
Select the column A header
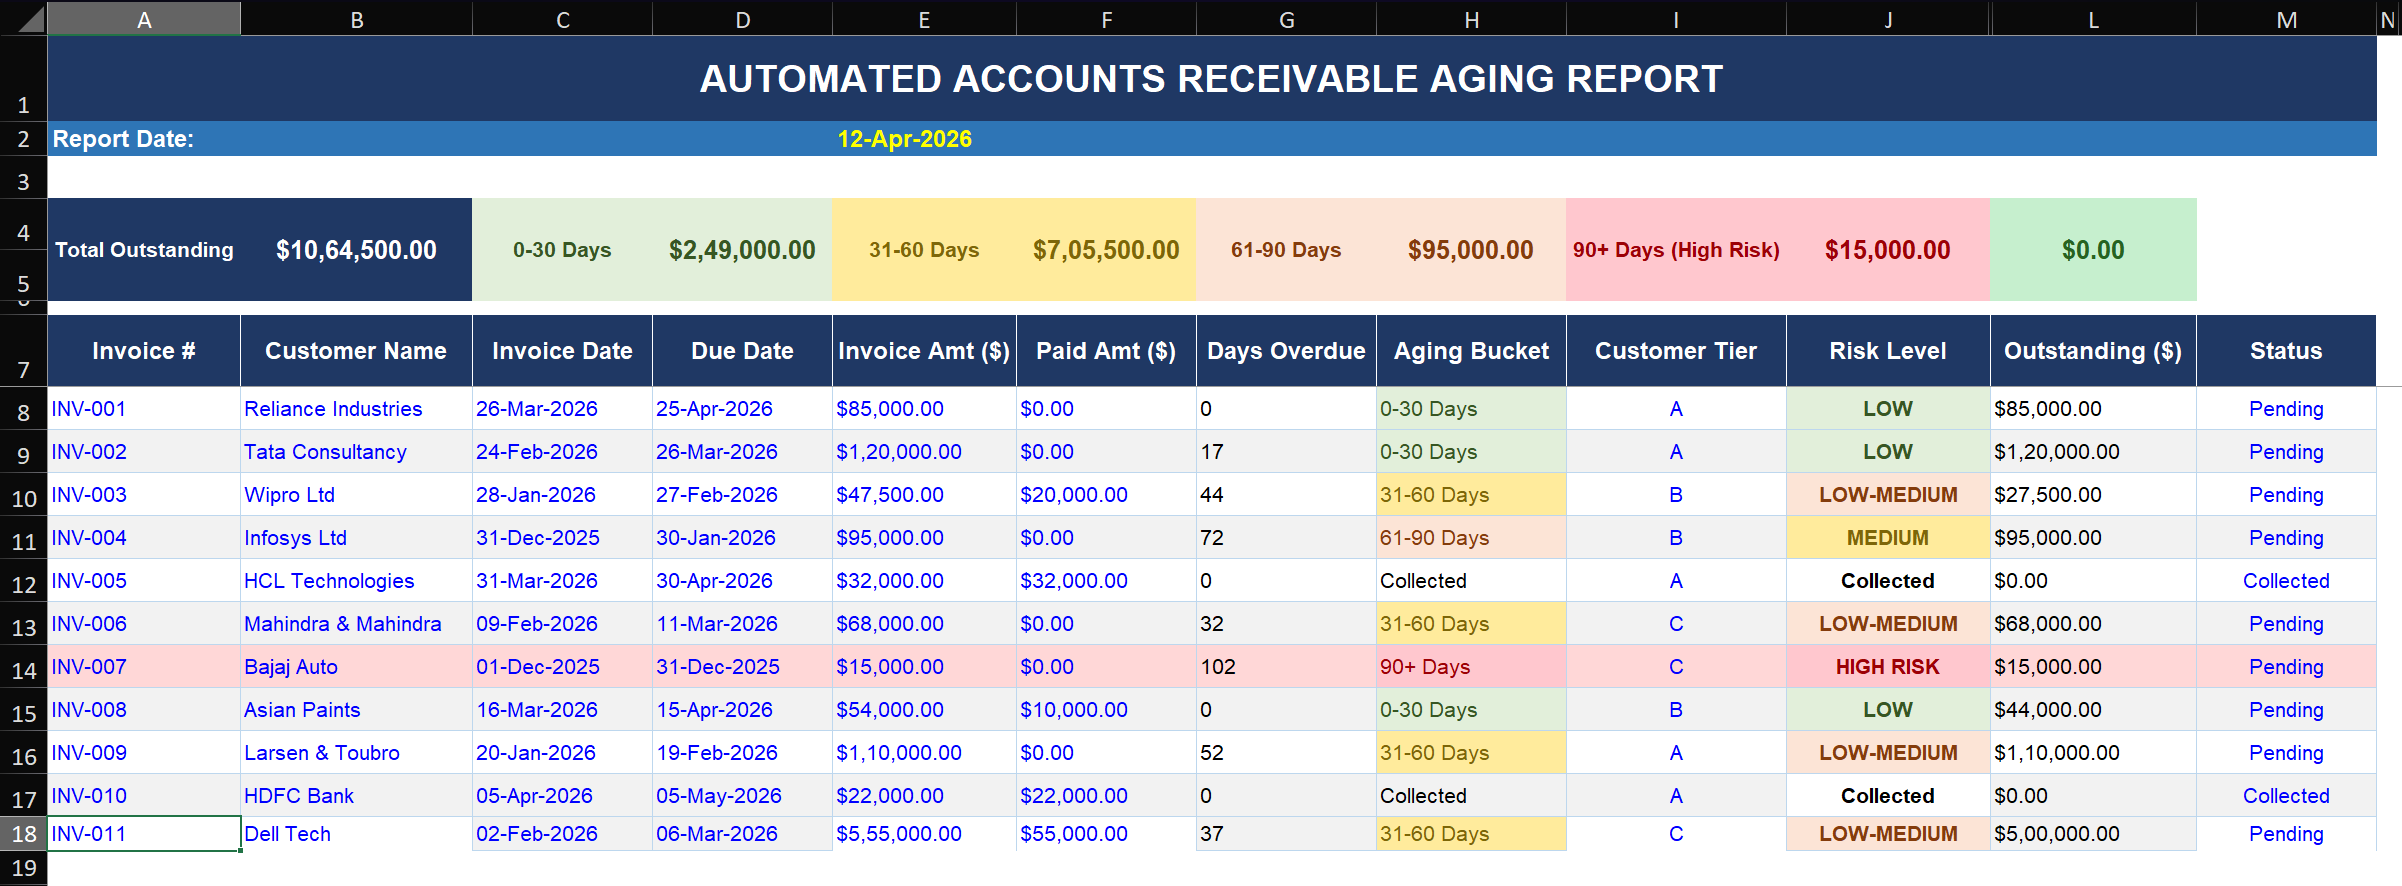[144, 19]
